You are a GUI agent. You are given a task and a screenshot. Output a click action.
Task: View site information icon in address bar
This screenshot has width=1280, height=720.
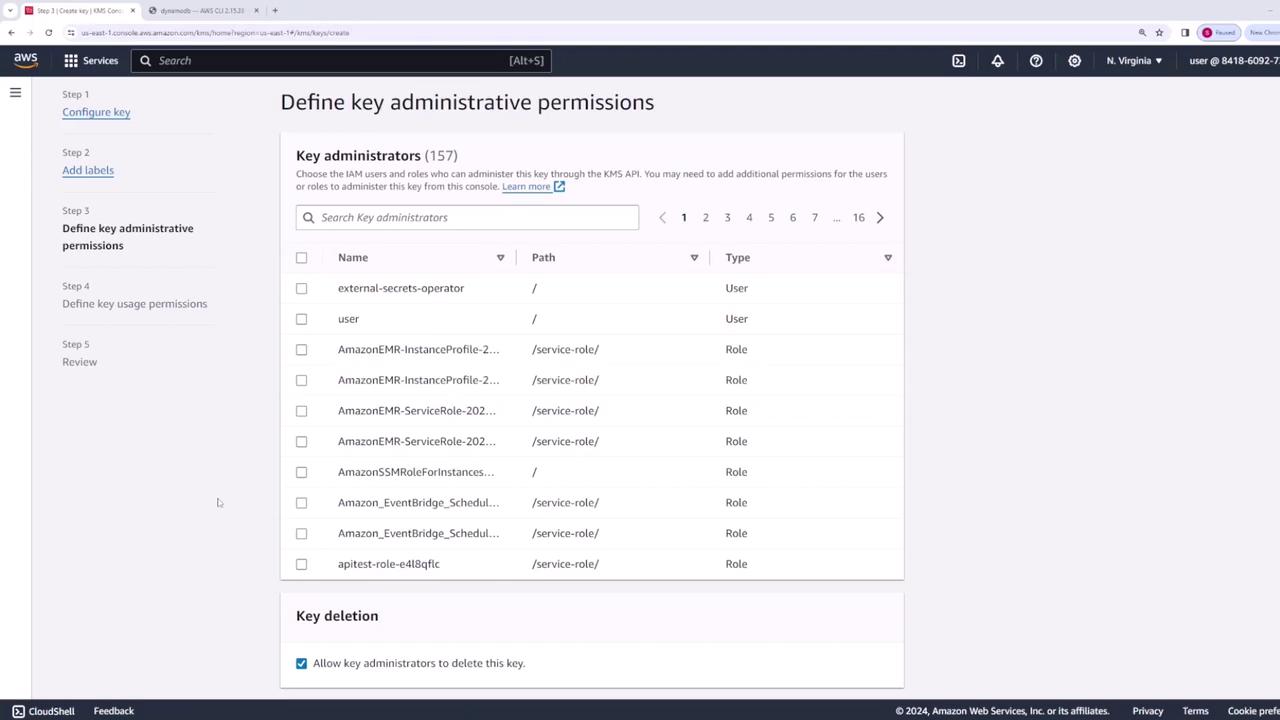tap(71, 32)
